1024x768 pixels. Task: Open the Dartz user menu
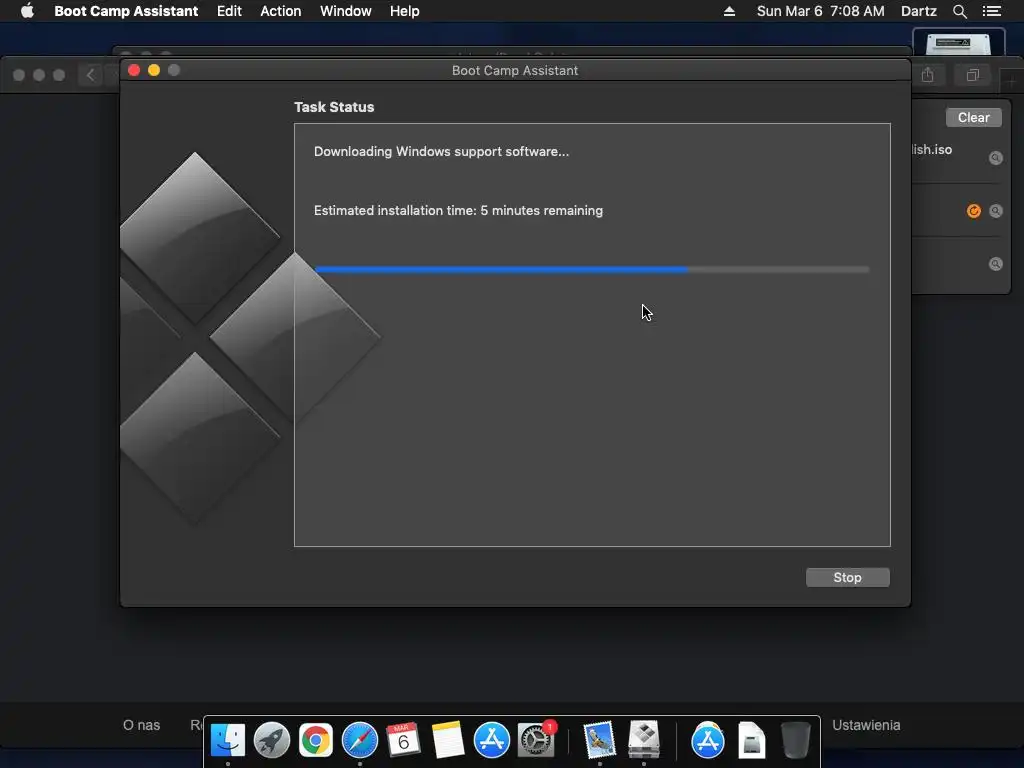[918, 11]
